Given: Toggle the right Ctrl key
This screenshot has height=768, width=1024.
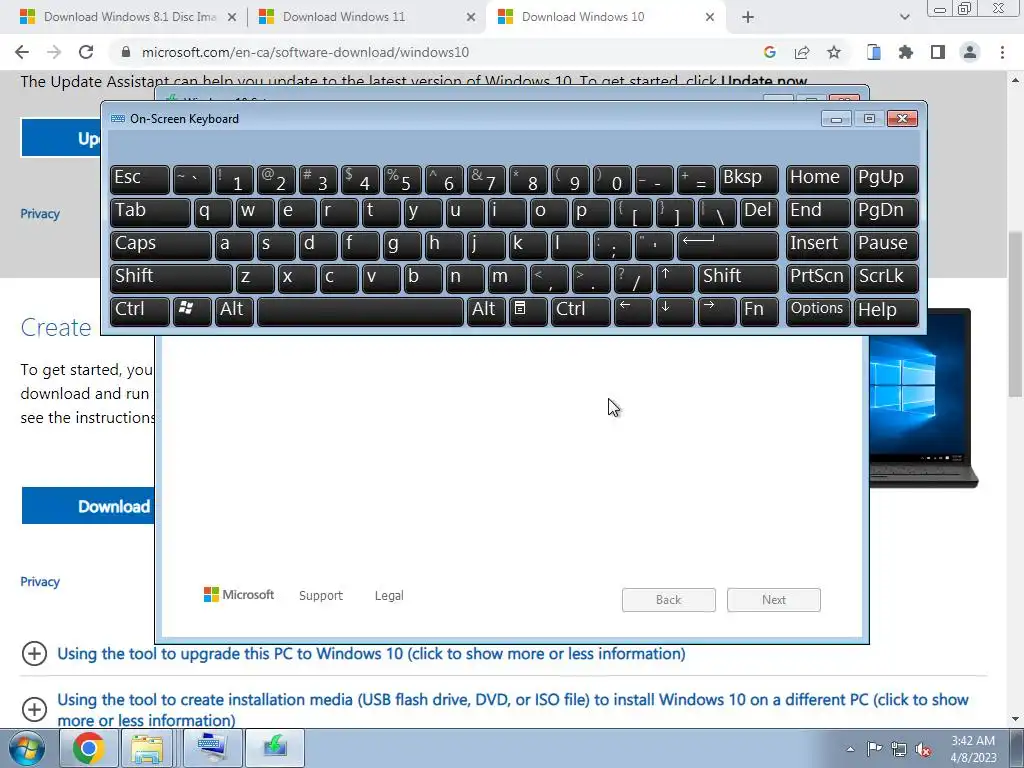Looking at the screenshot, I should tap(581, 311).
